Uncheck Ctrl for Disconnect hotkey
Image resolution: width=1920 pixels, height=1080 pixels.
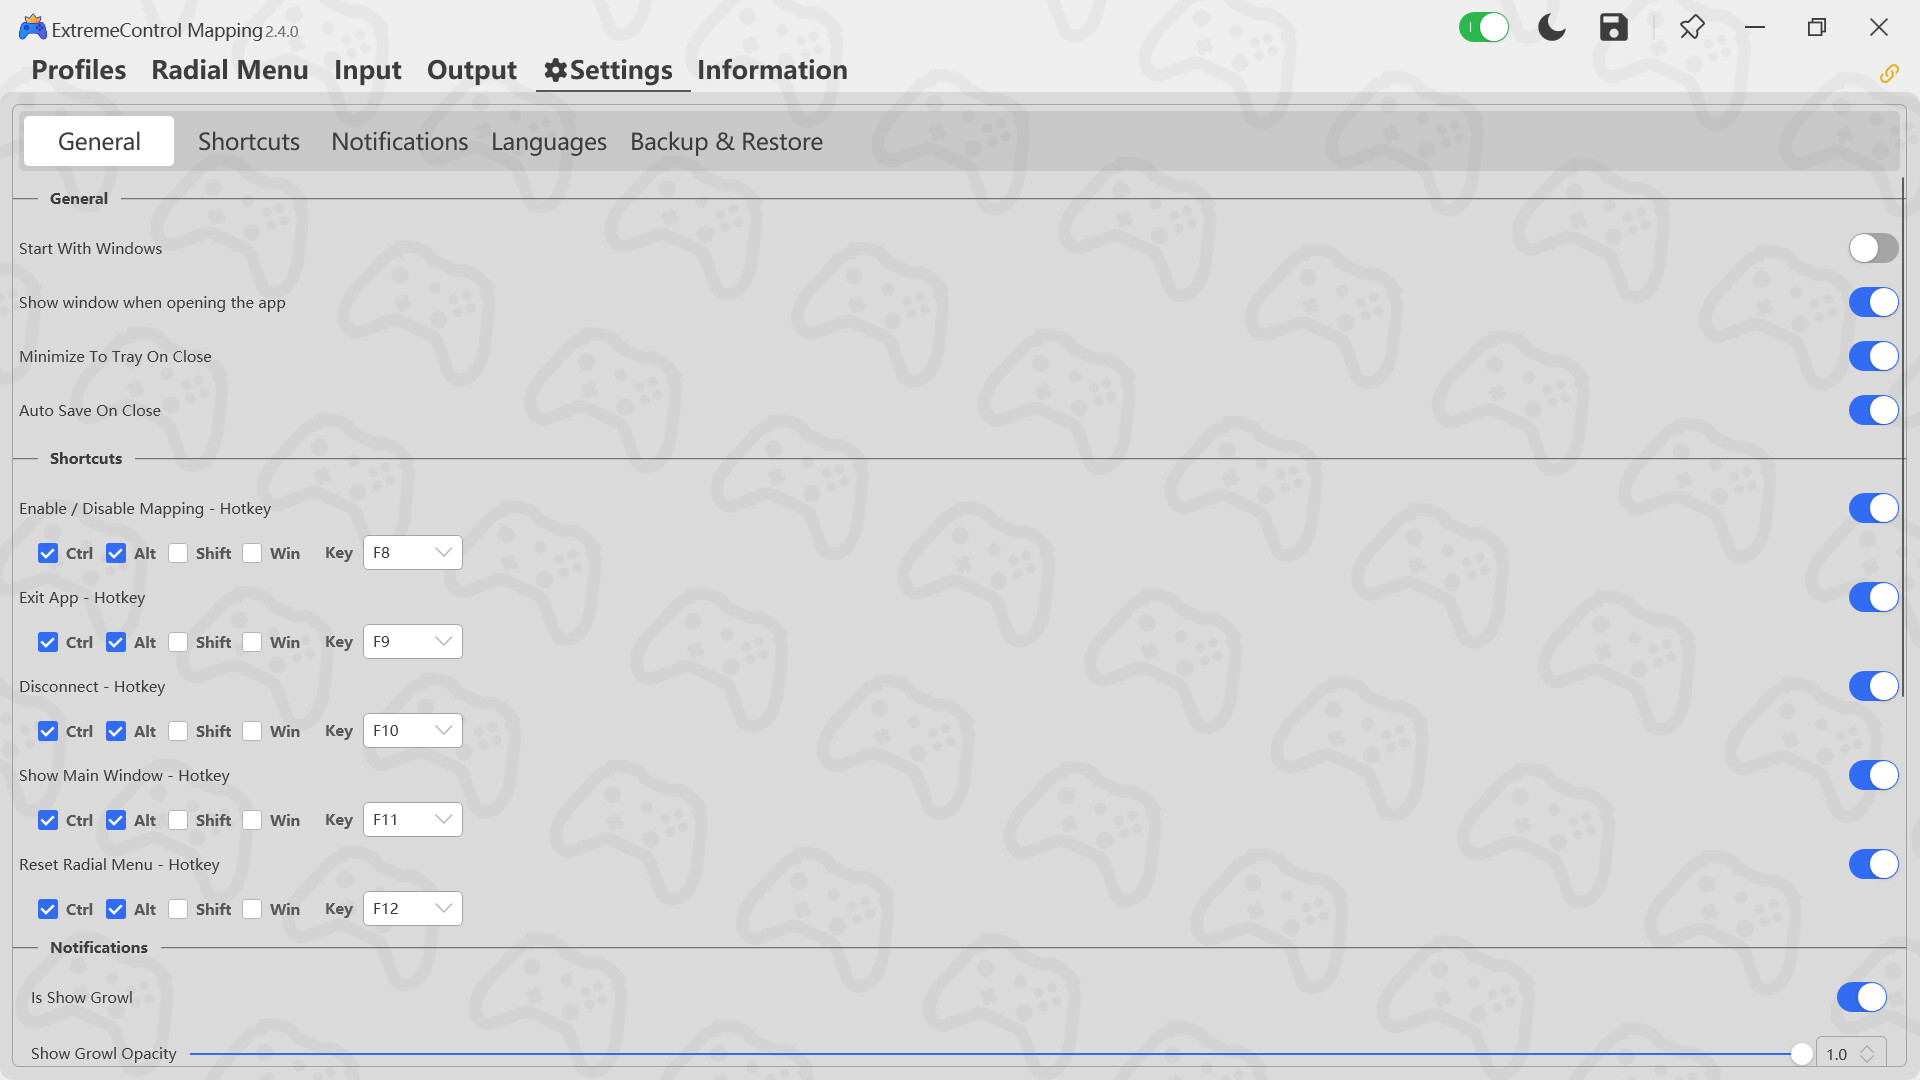(x=48, y=731)
